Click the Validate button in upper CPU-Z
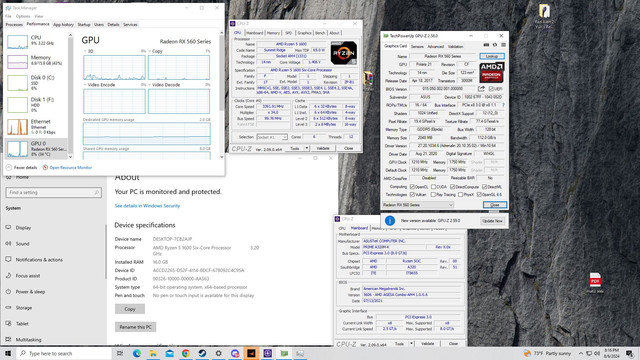Screen dimensions: 640x360 coord(323,148)
